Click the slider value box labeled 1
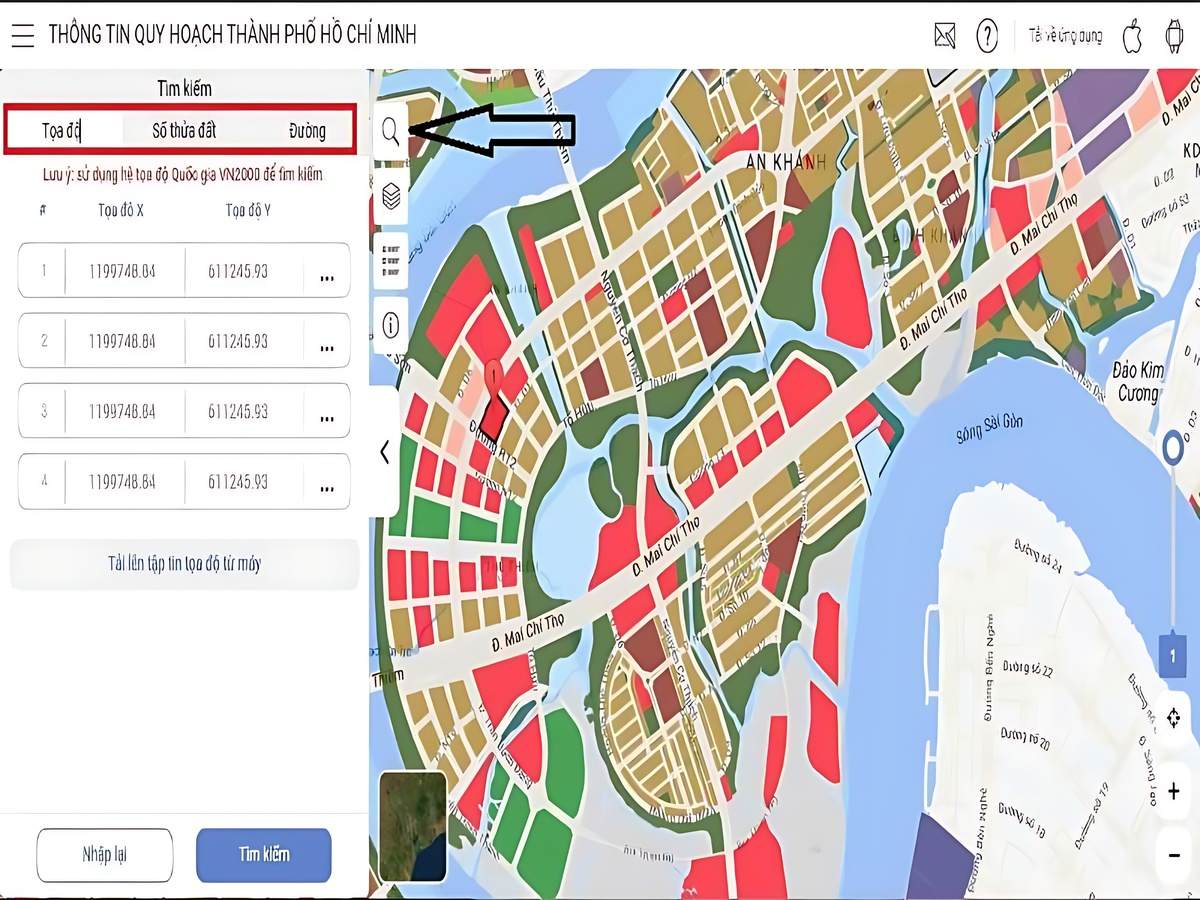The width and height of the screenshot is (1200, 900). (1172, 656)
